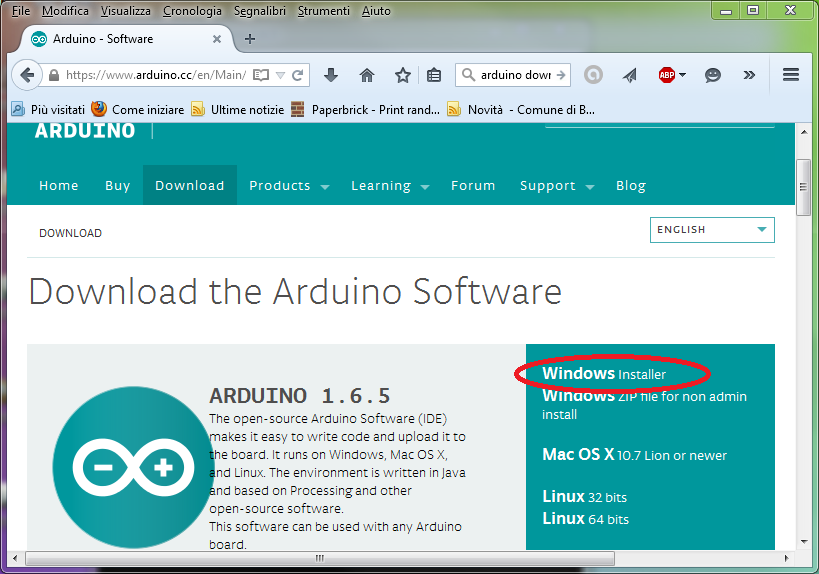Open the Segnalibri menu
Viewport: 819px width, 574px height.
click(x=260, y=10)
